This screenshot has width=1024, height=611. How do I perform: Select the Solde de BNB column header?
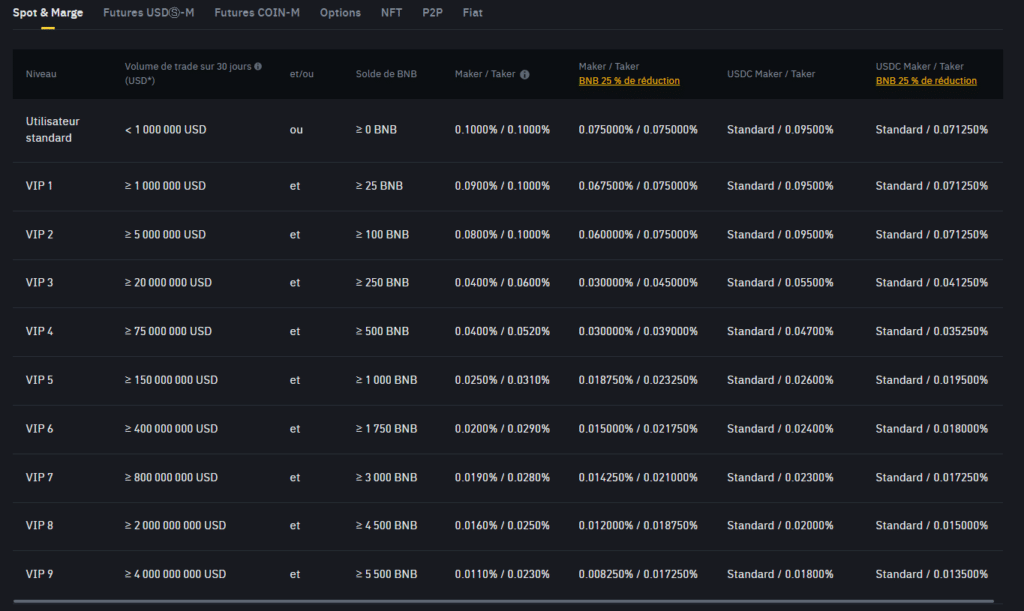(386, 74)
